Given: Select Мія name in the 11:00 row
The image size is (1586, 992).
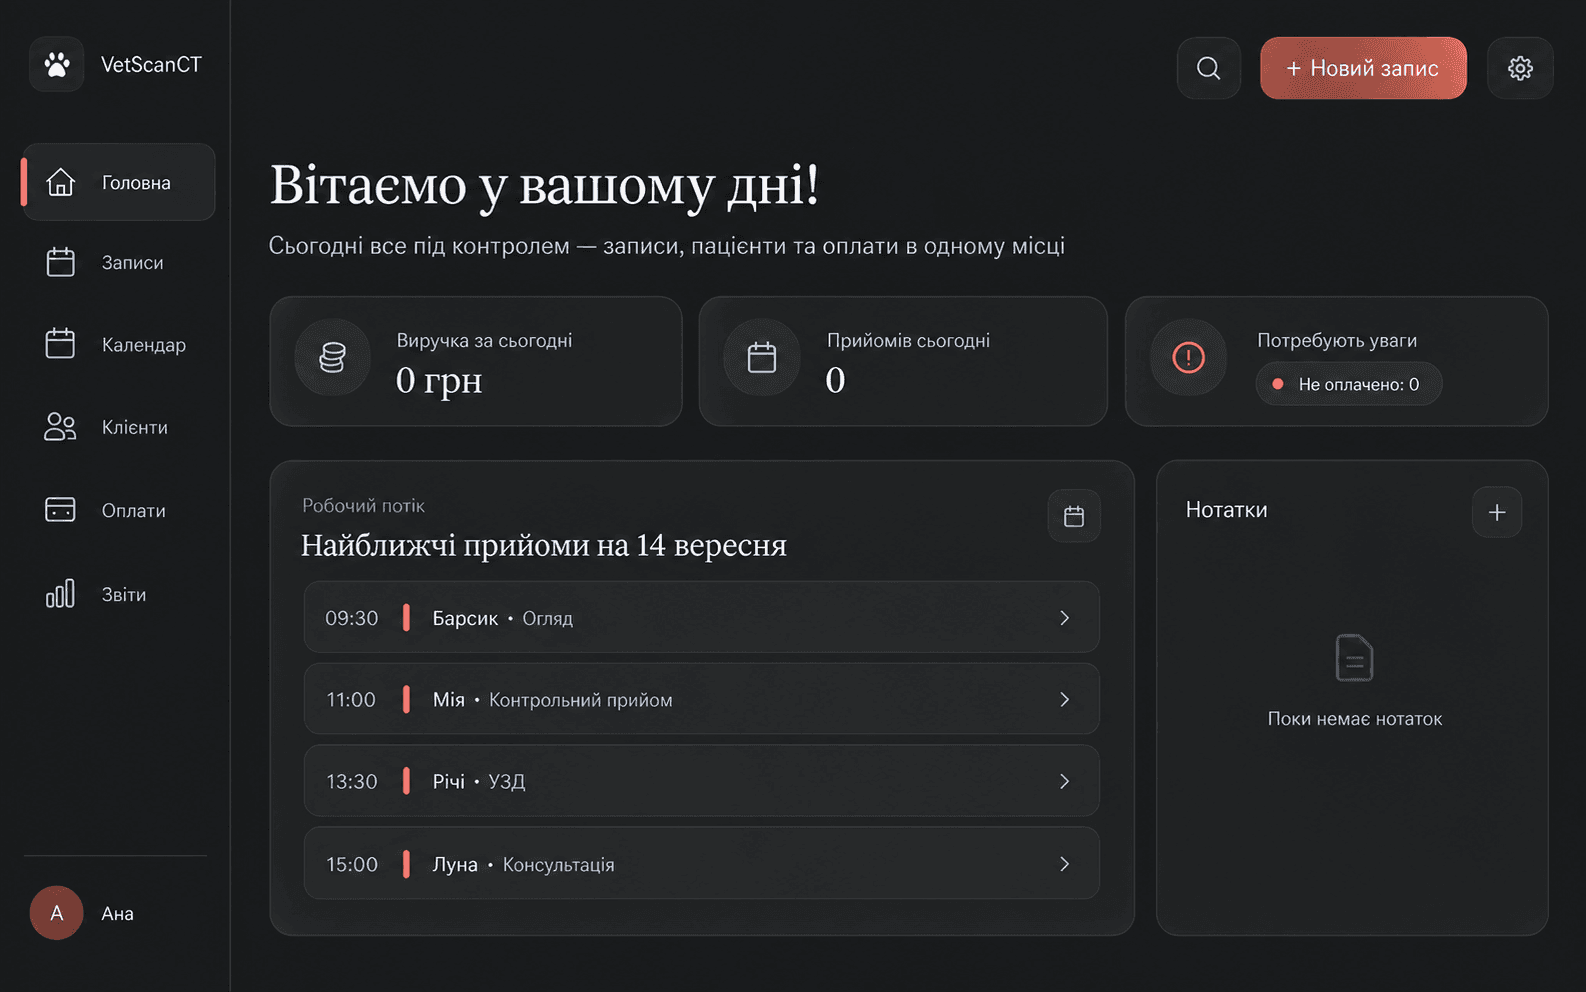Looking at the screenshot, I should [449, 700].
